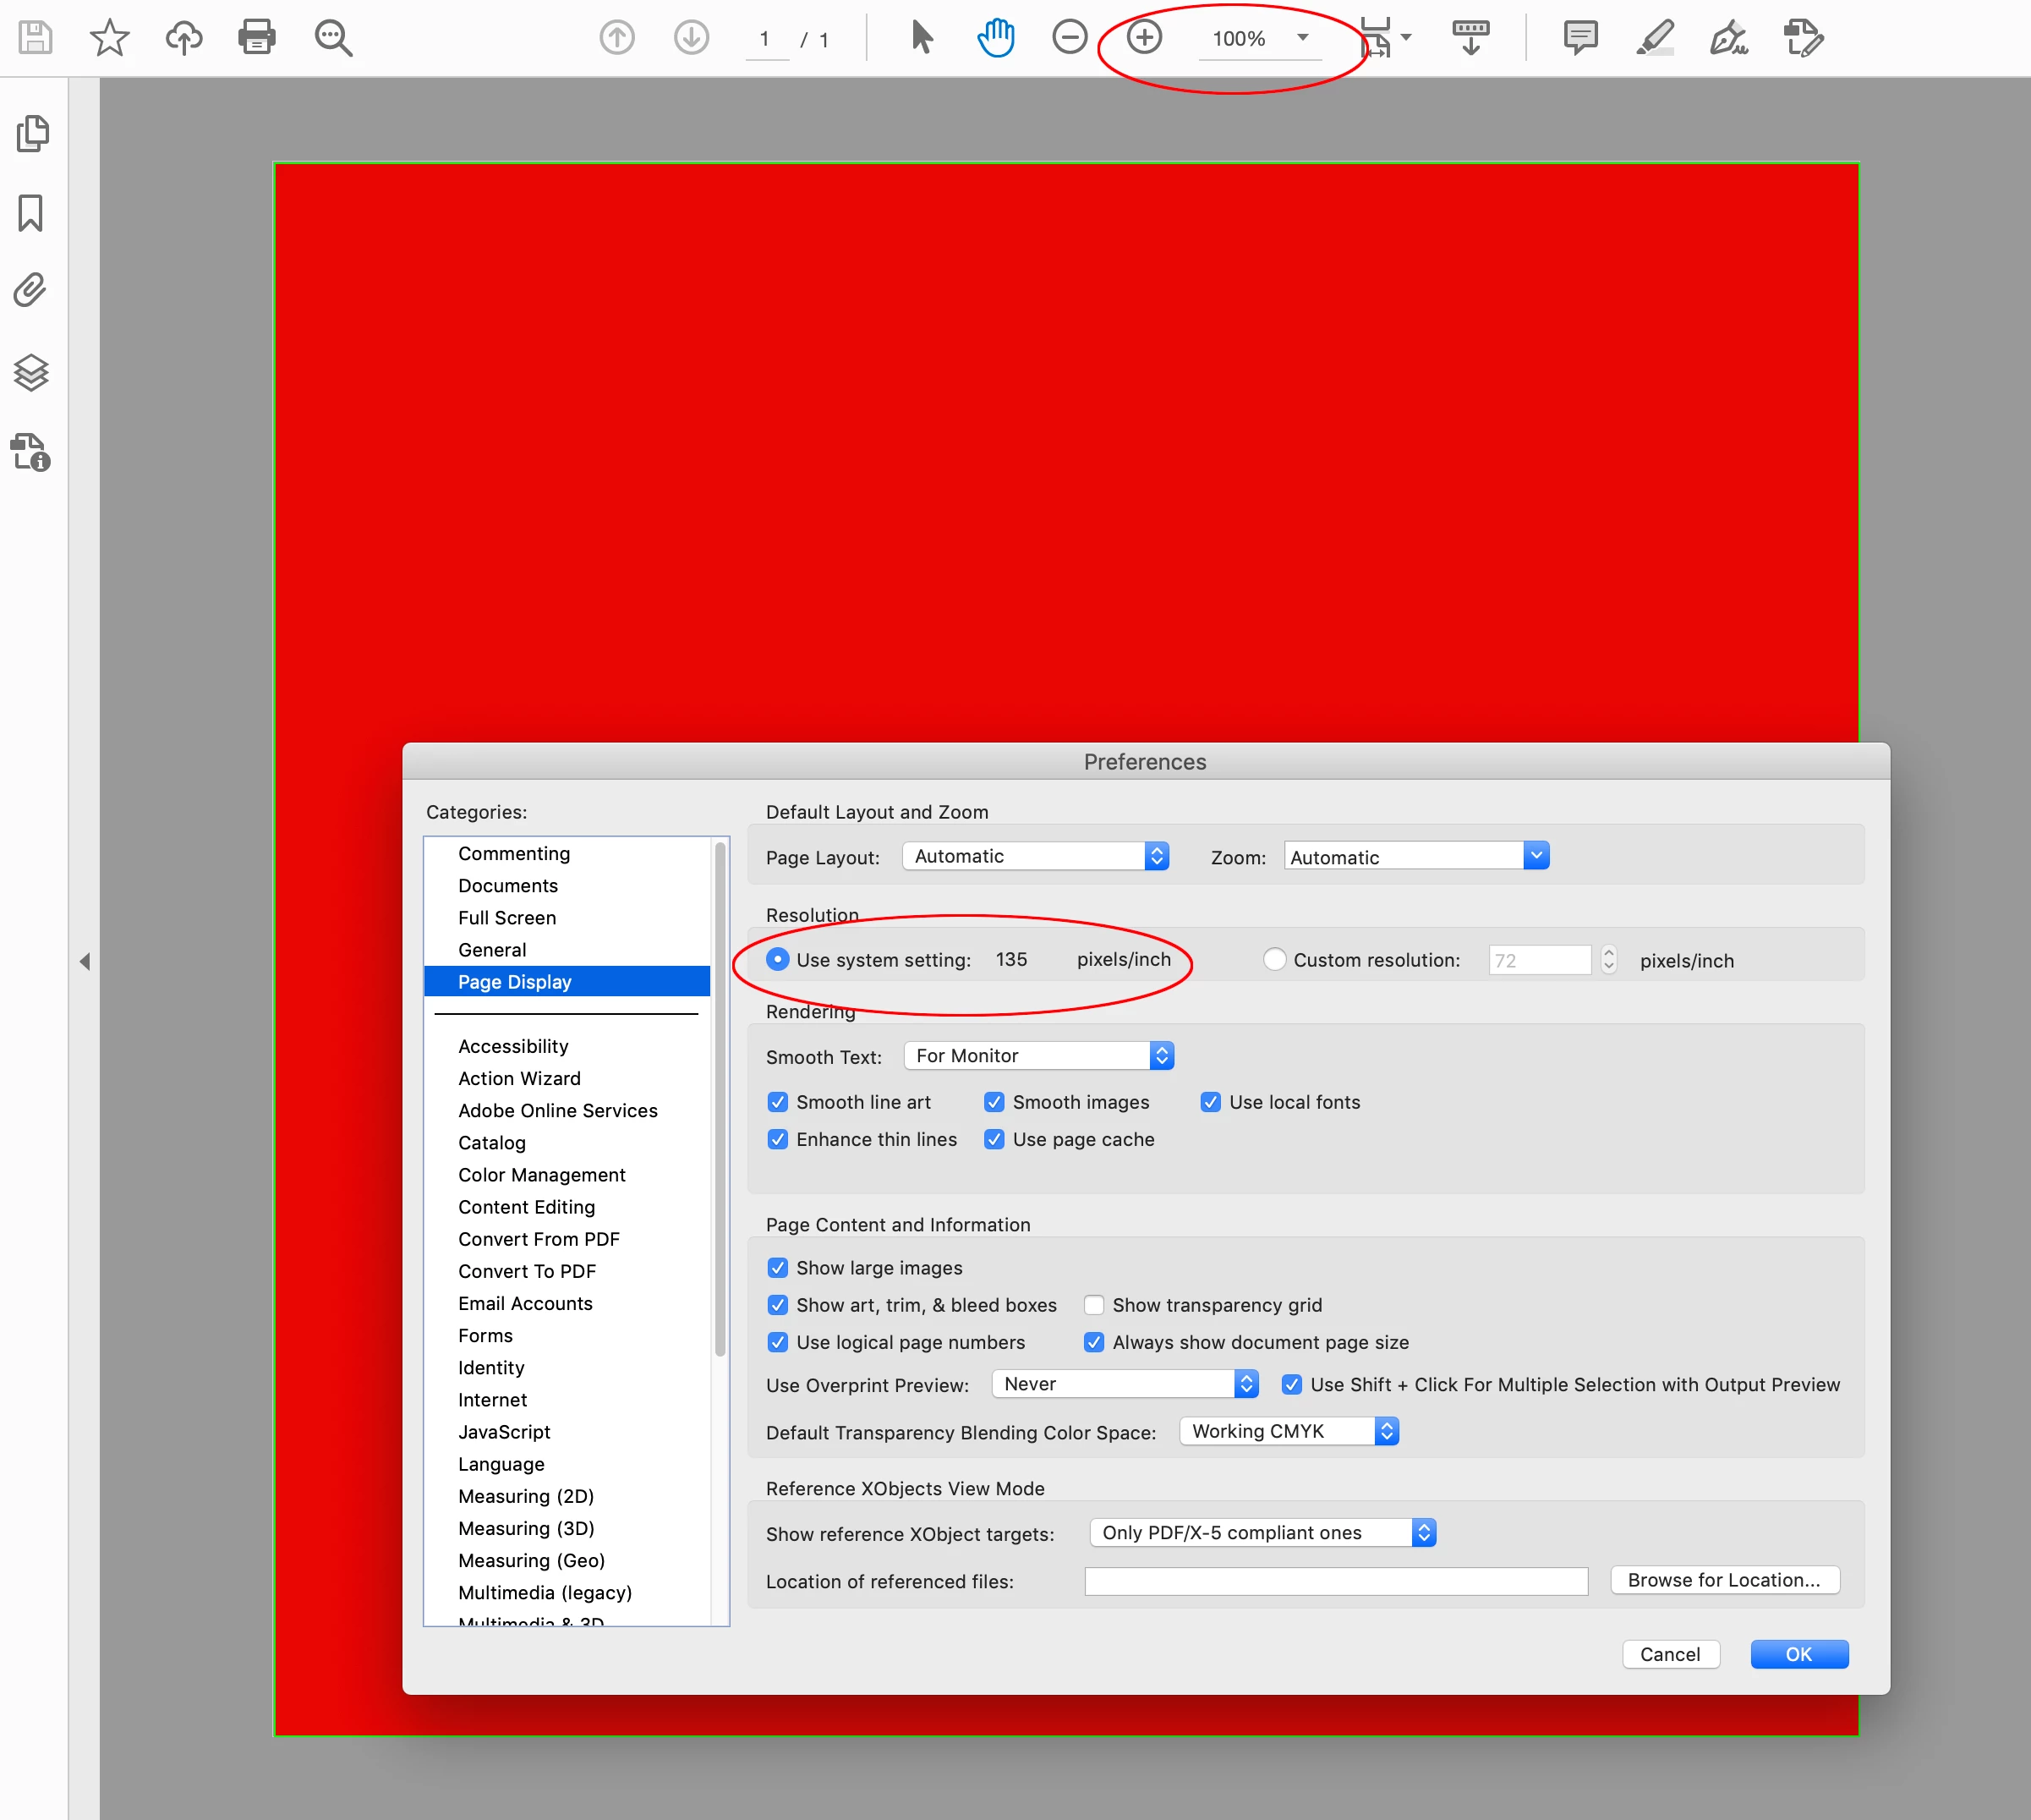Expand the Smooth Text dropdown

coord(1038,1056)
